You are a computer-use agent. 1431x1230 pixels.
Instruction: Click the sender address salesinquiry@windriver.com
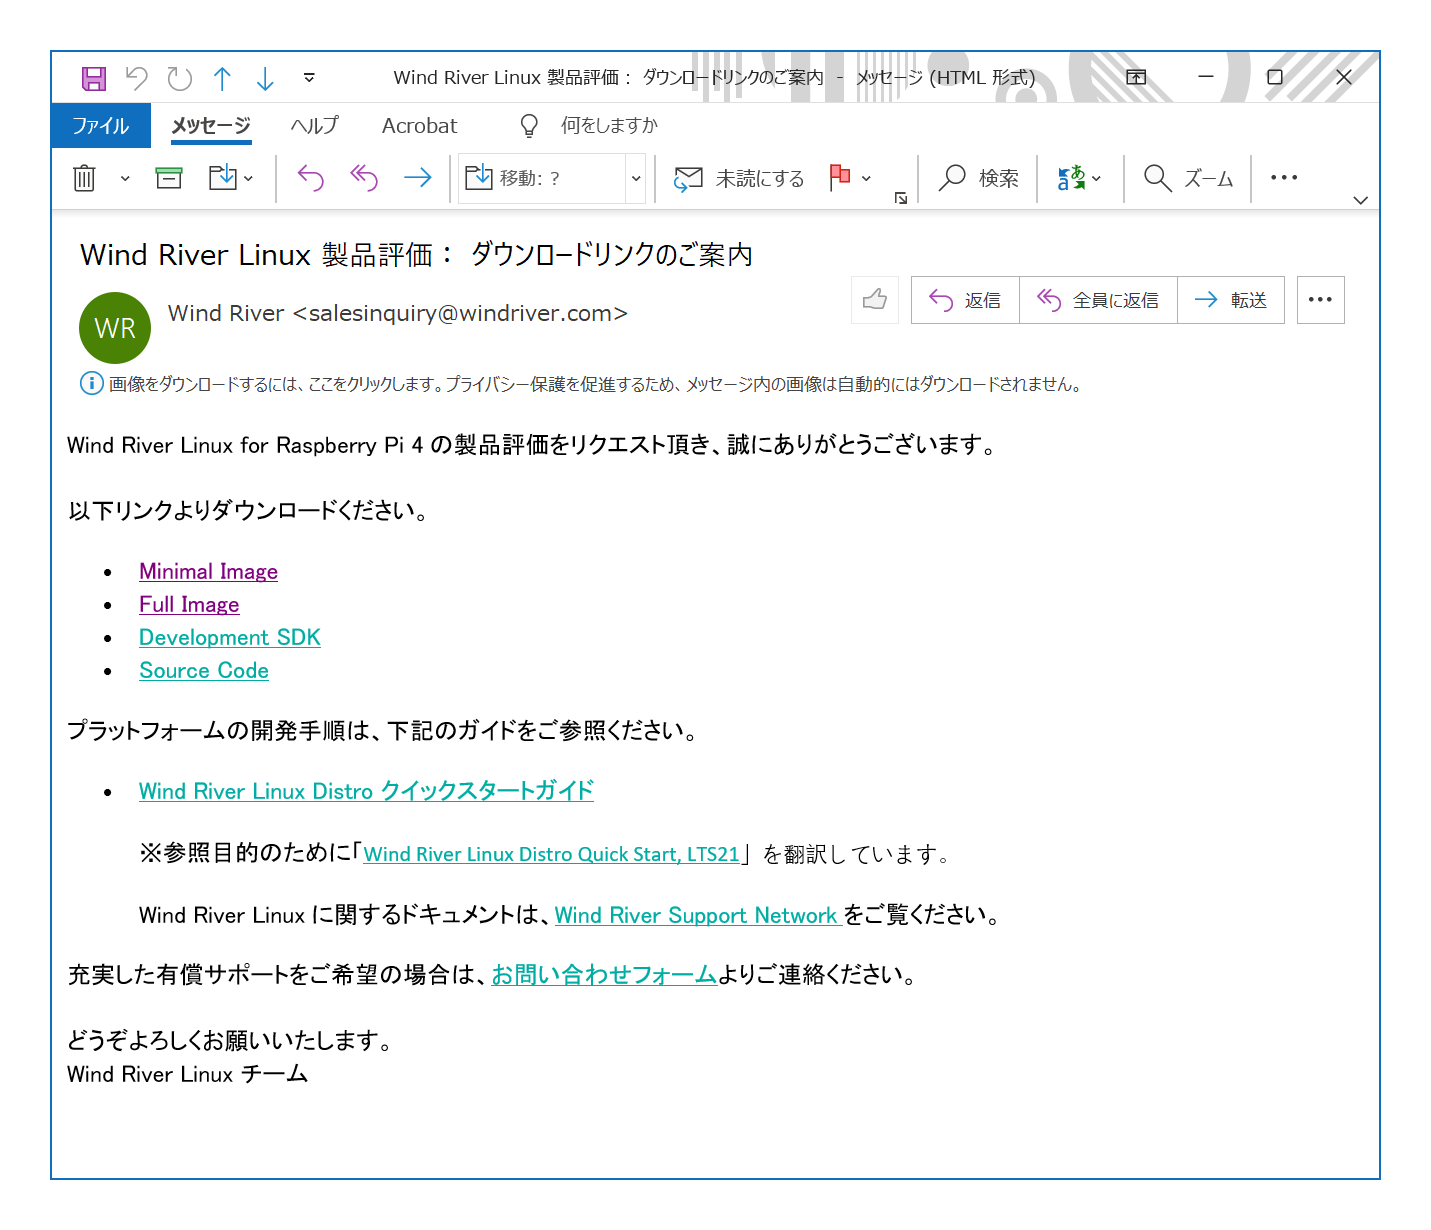[468, 313]
